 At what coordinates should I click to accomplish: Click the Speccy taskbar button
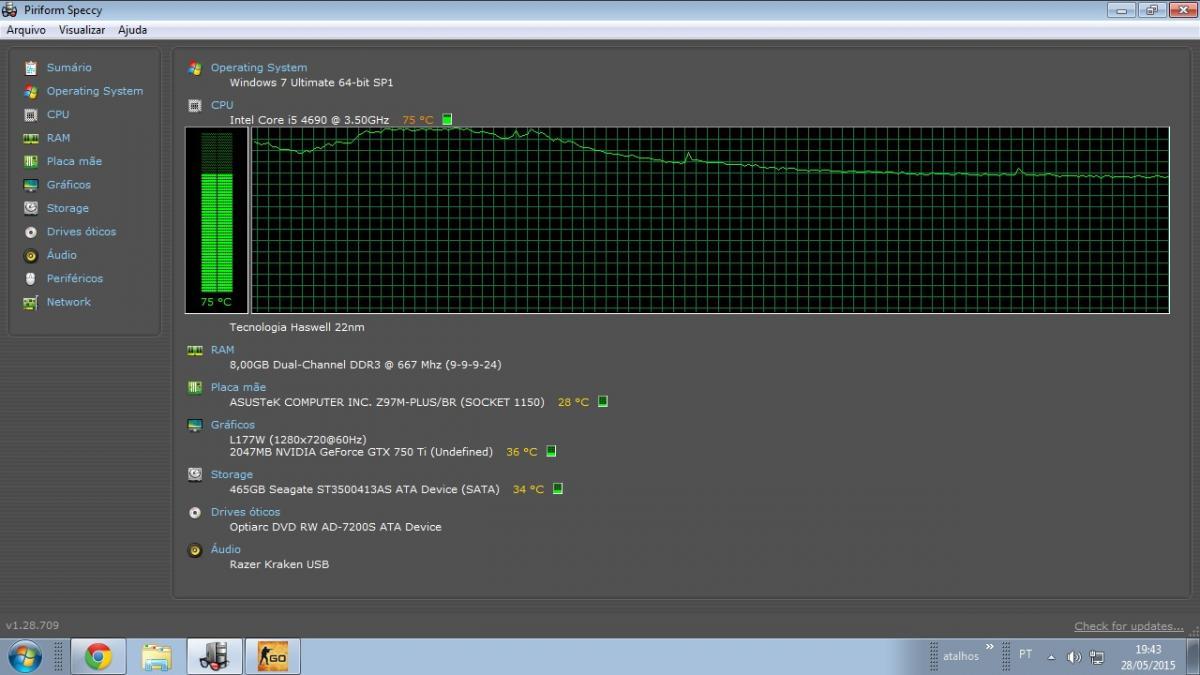[214, 657]
